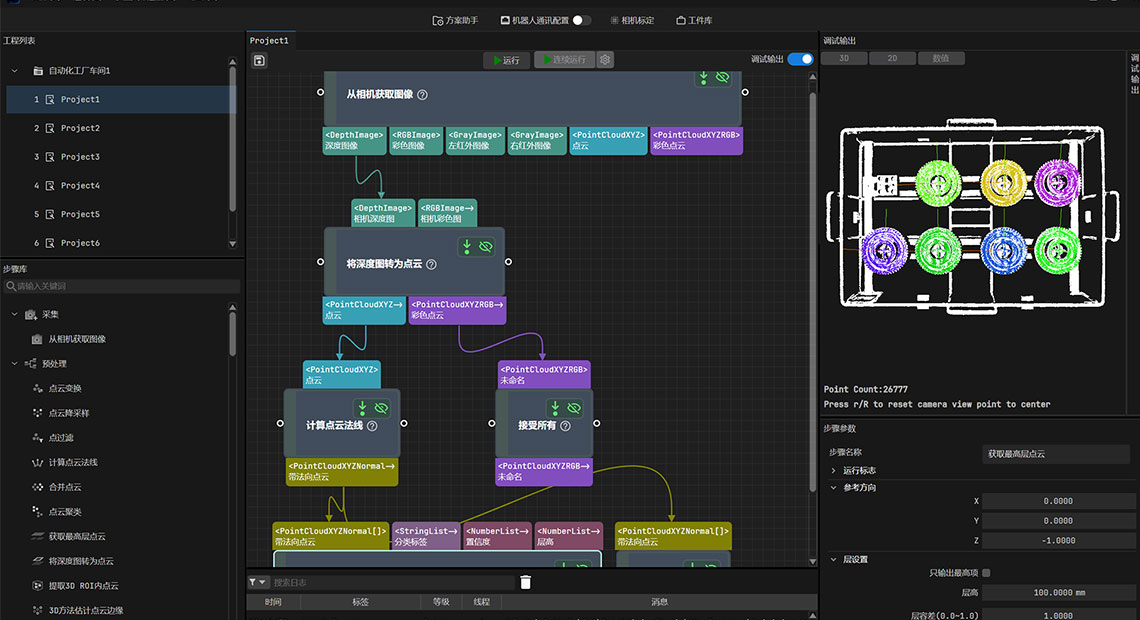Image resolution: width=1140 pixels, height=620 pixels.
Task: Select the 点云变换 step icon
Action: pos(38,388)
